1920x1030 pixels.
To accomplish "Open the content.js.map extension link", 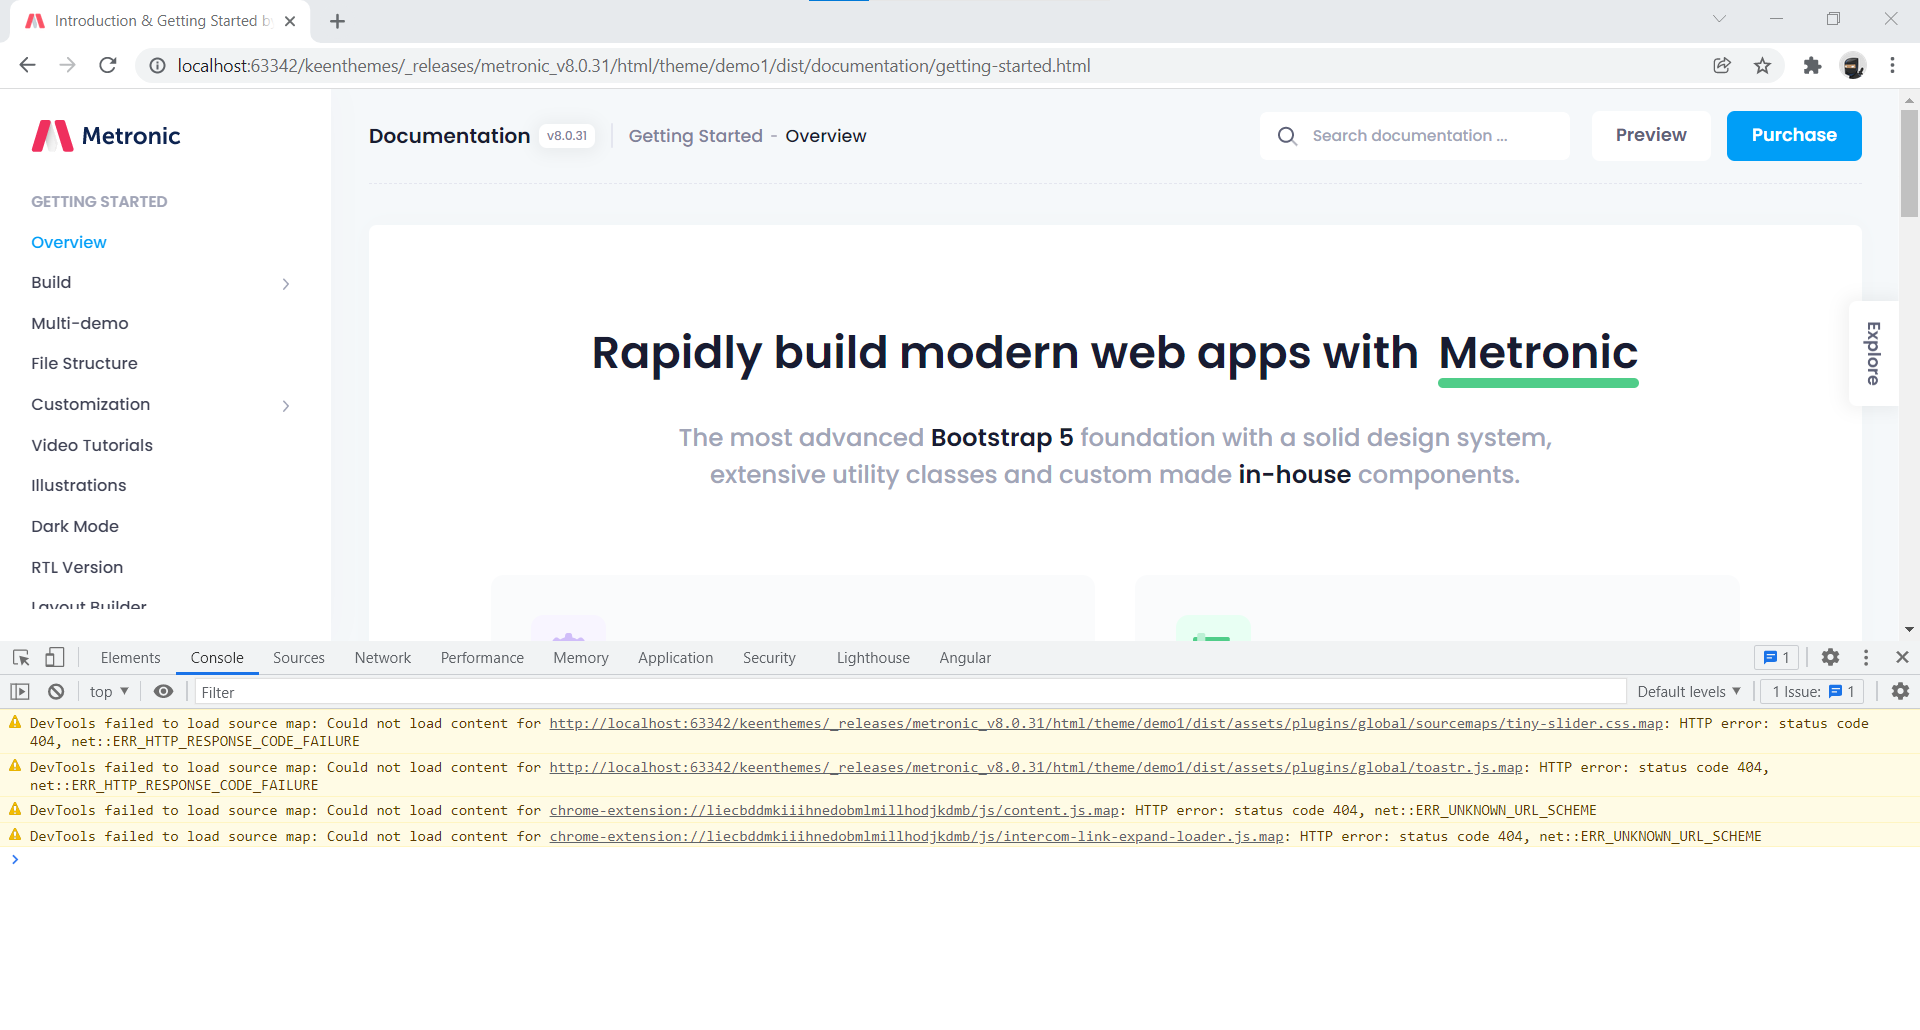I will (834, 810).
